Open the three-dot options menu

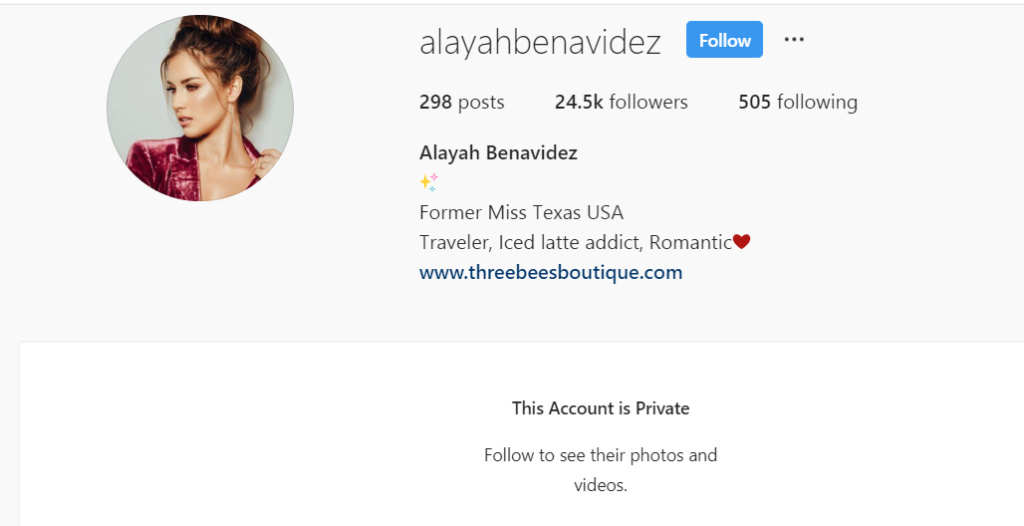coord(794,39)
